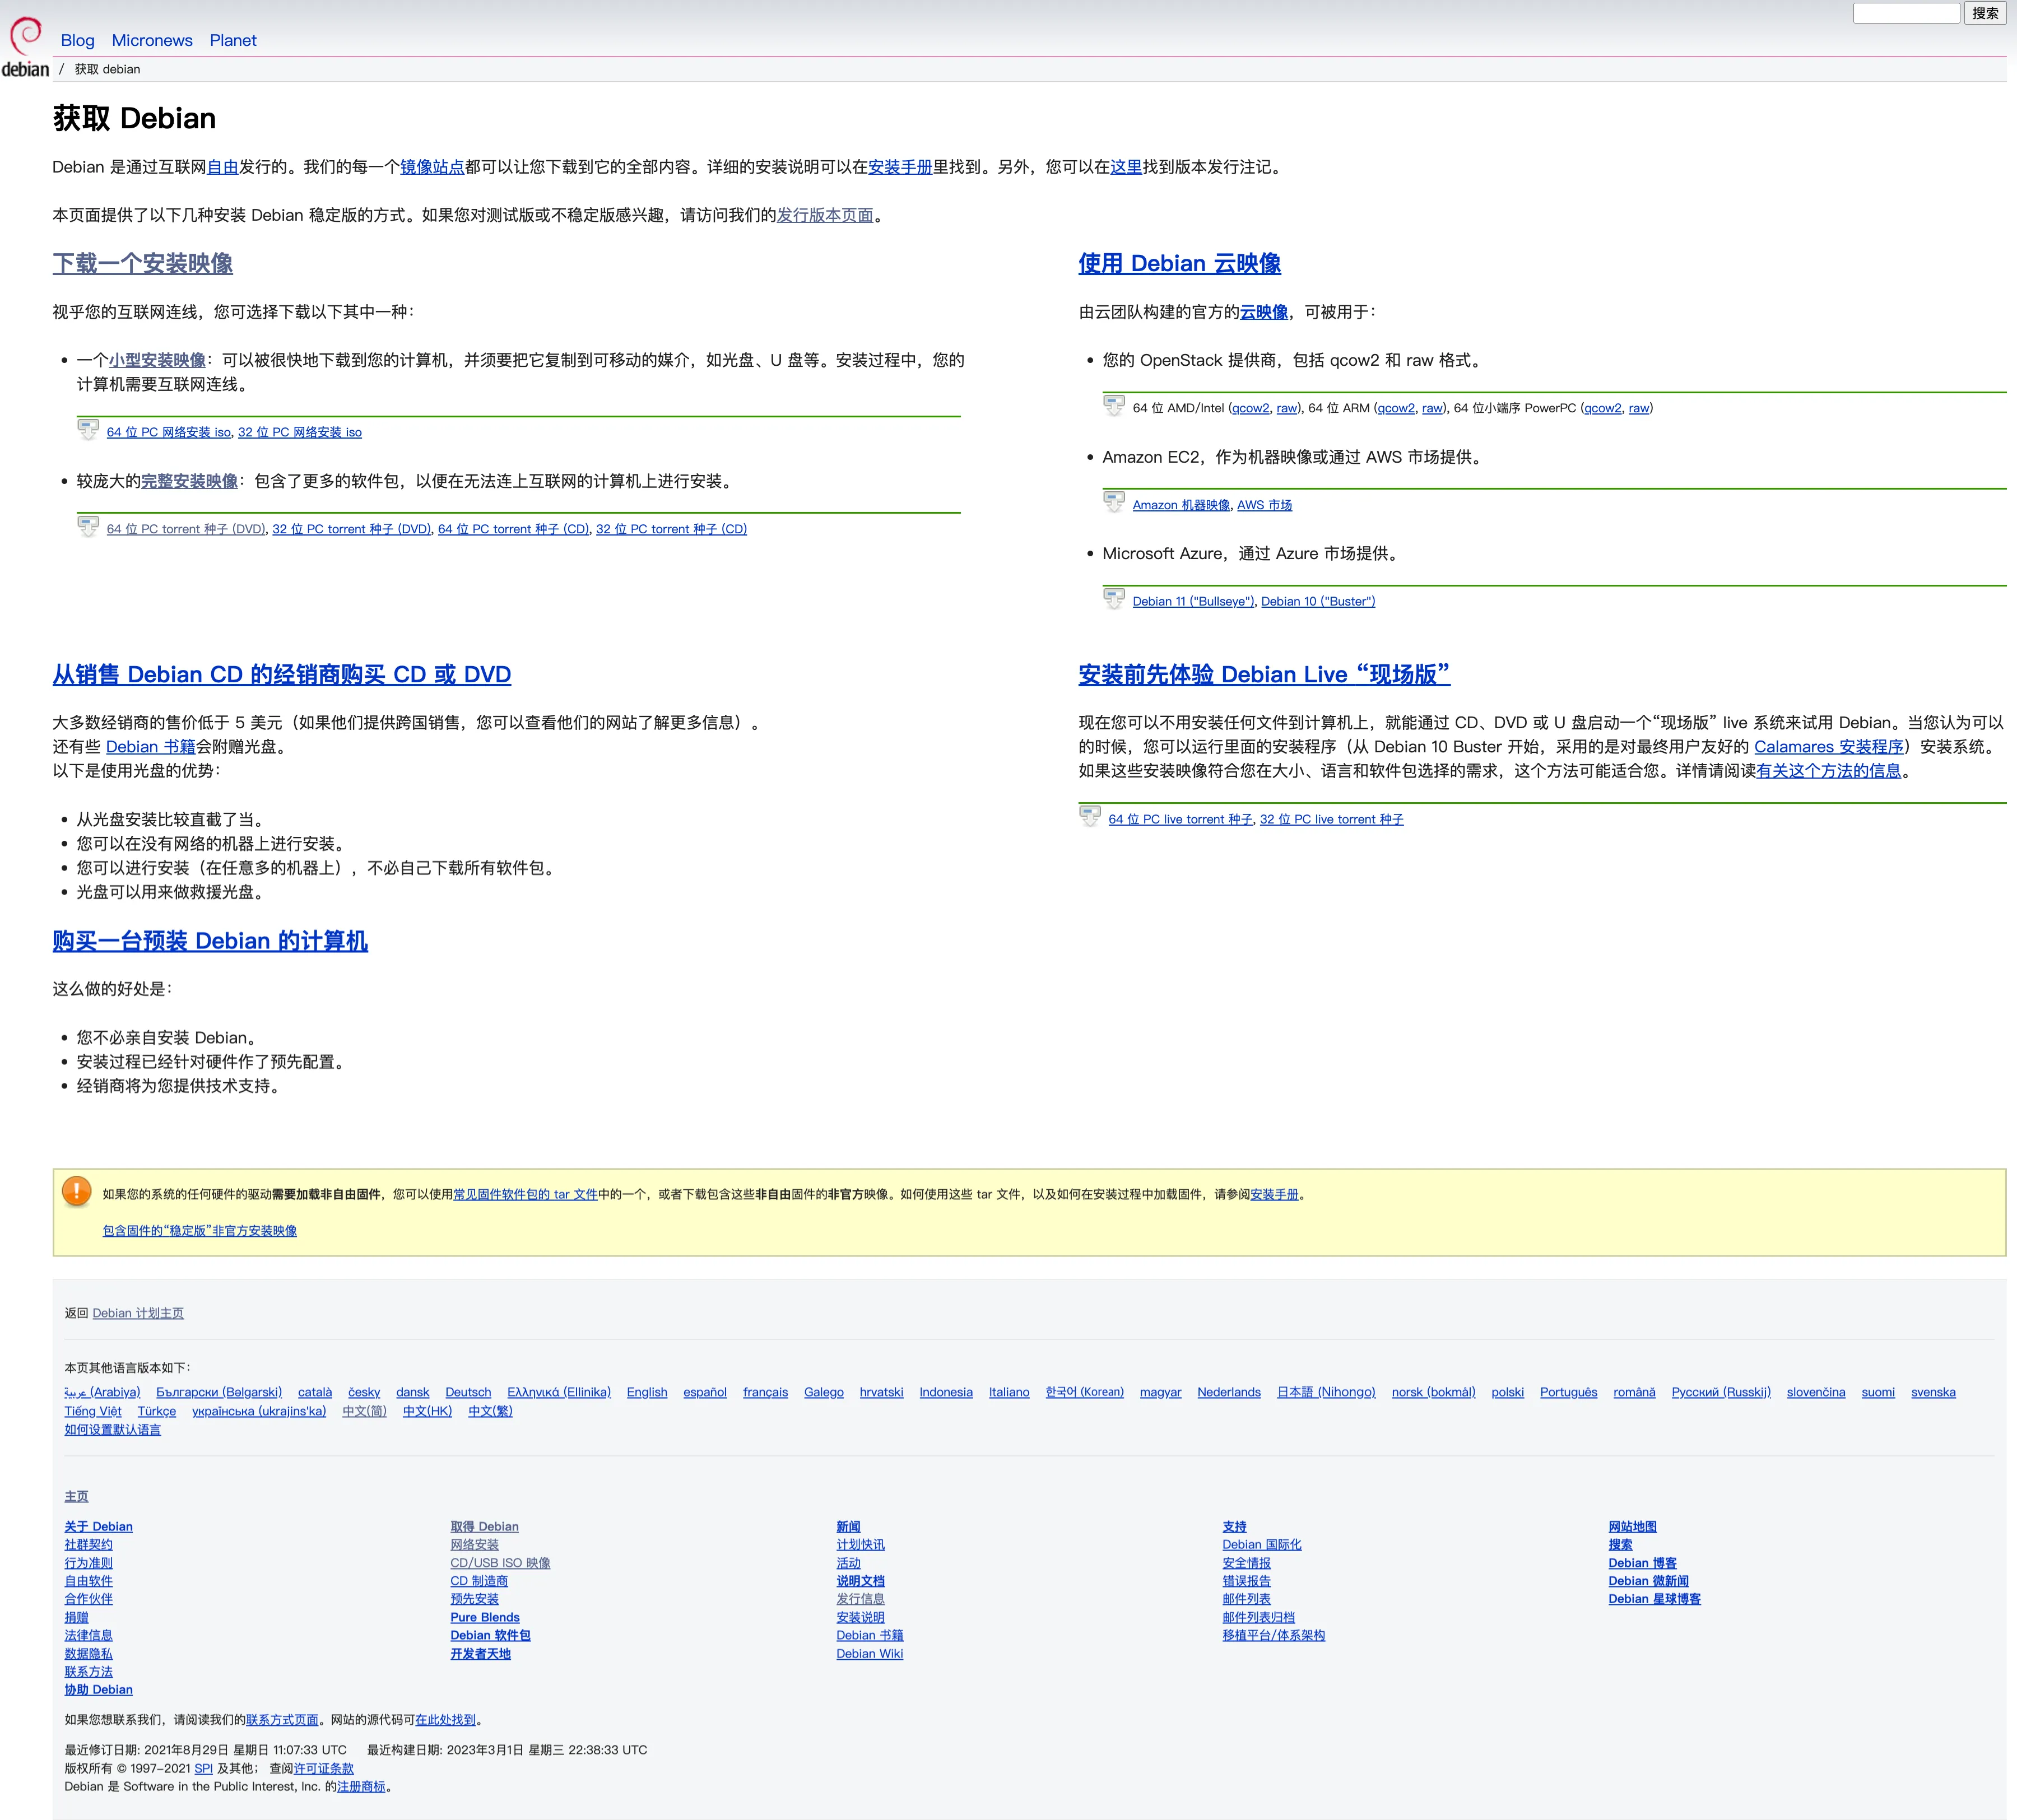
Task: Open 从销售 Debian CD 的经销商购买 heading
Action: coord(282,675)
